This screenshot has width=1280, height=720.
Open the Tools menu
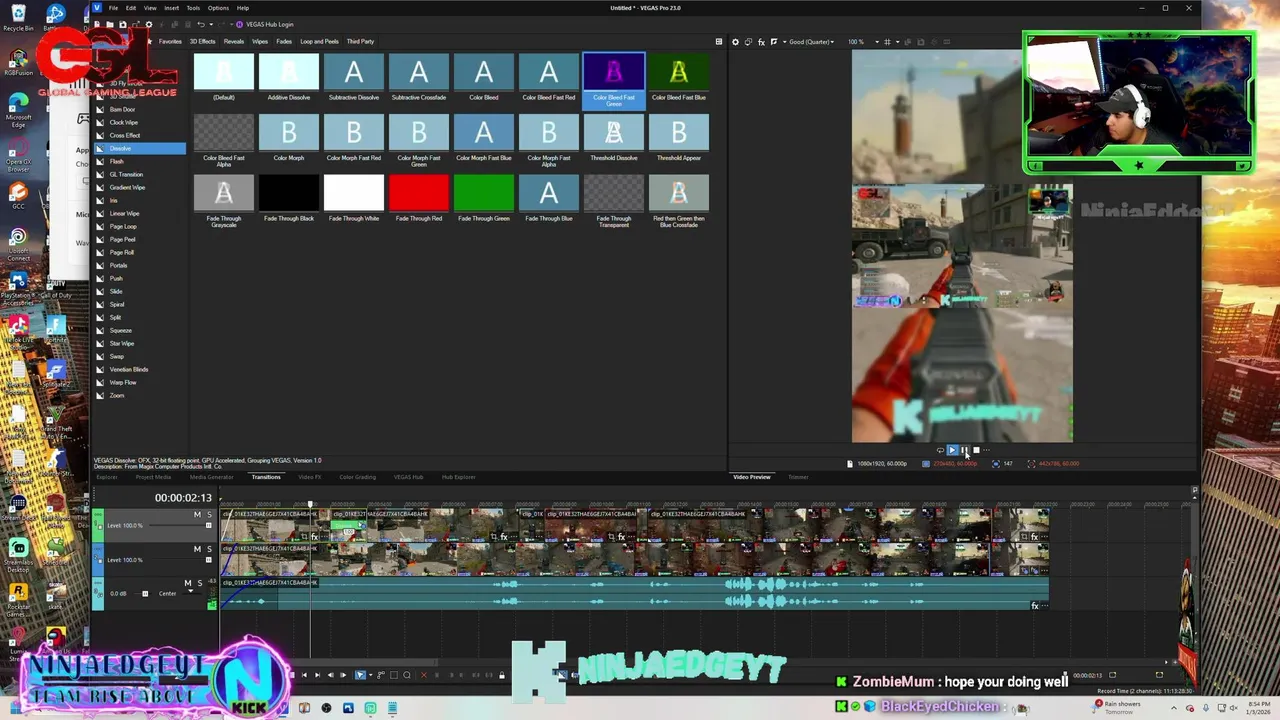click(x=193, y=8)
